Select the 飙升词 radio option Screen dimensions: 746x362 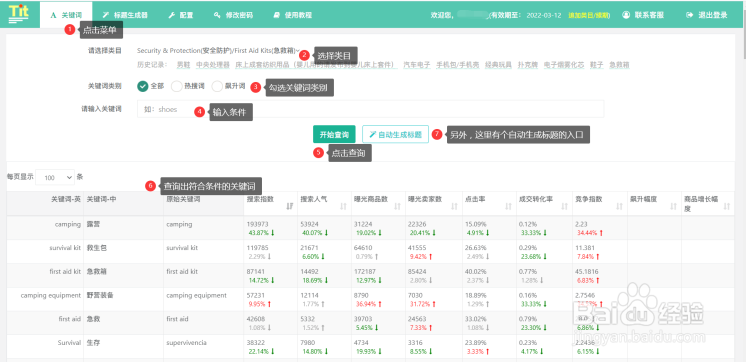[217, 86]
